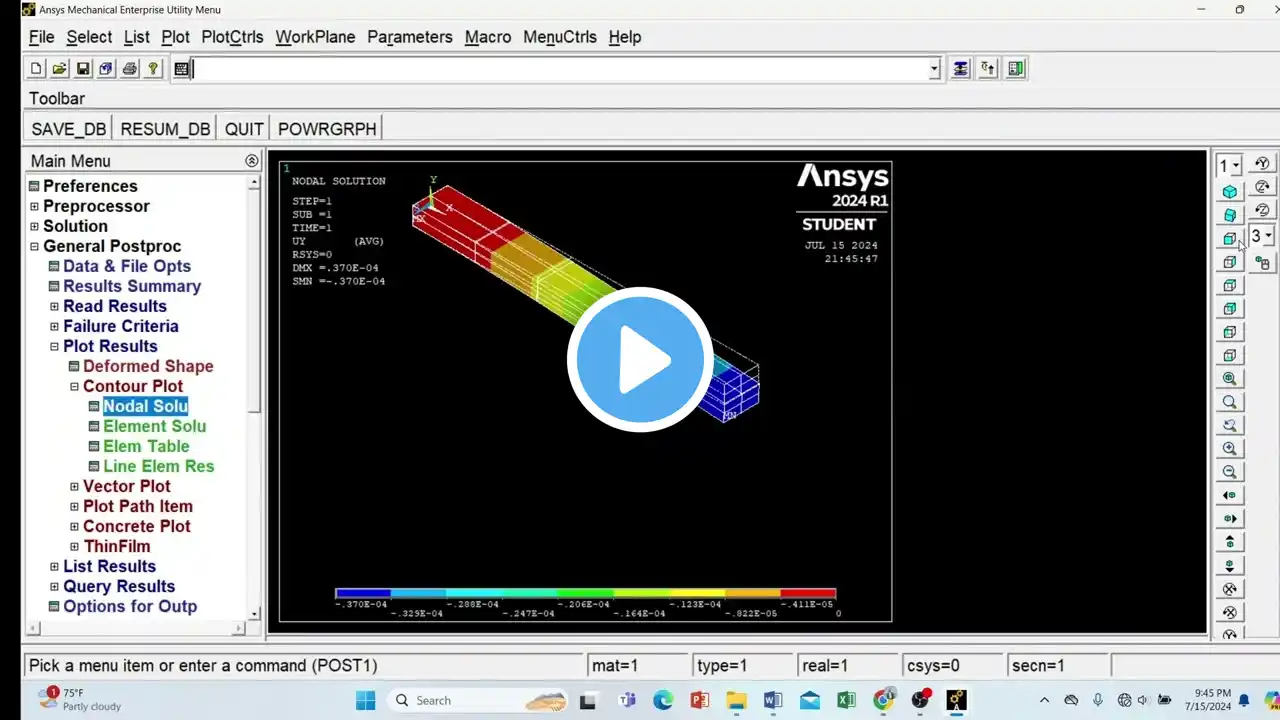Screen dimensions: 1280x720
Task: Click the Reset Picking icon
Action: 988,69
